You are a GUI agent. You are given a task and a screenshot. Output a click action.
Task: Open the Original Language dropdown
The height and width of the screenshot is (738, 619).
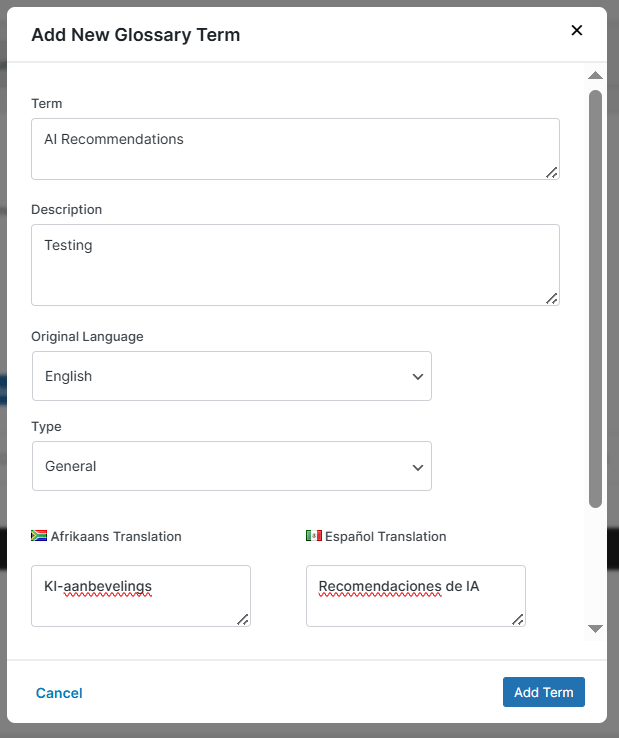click(232, 376)
